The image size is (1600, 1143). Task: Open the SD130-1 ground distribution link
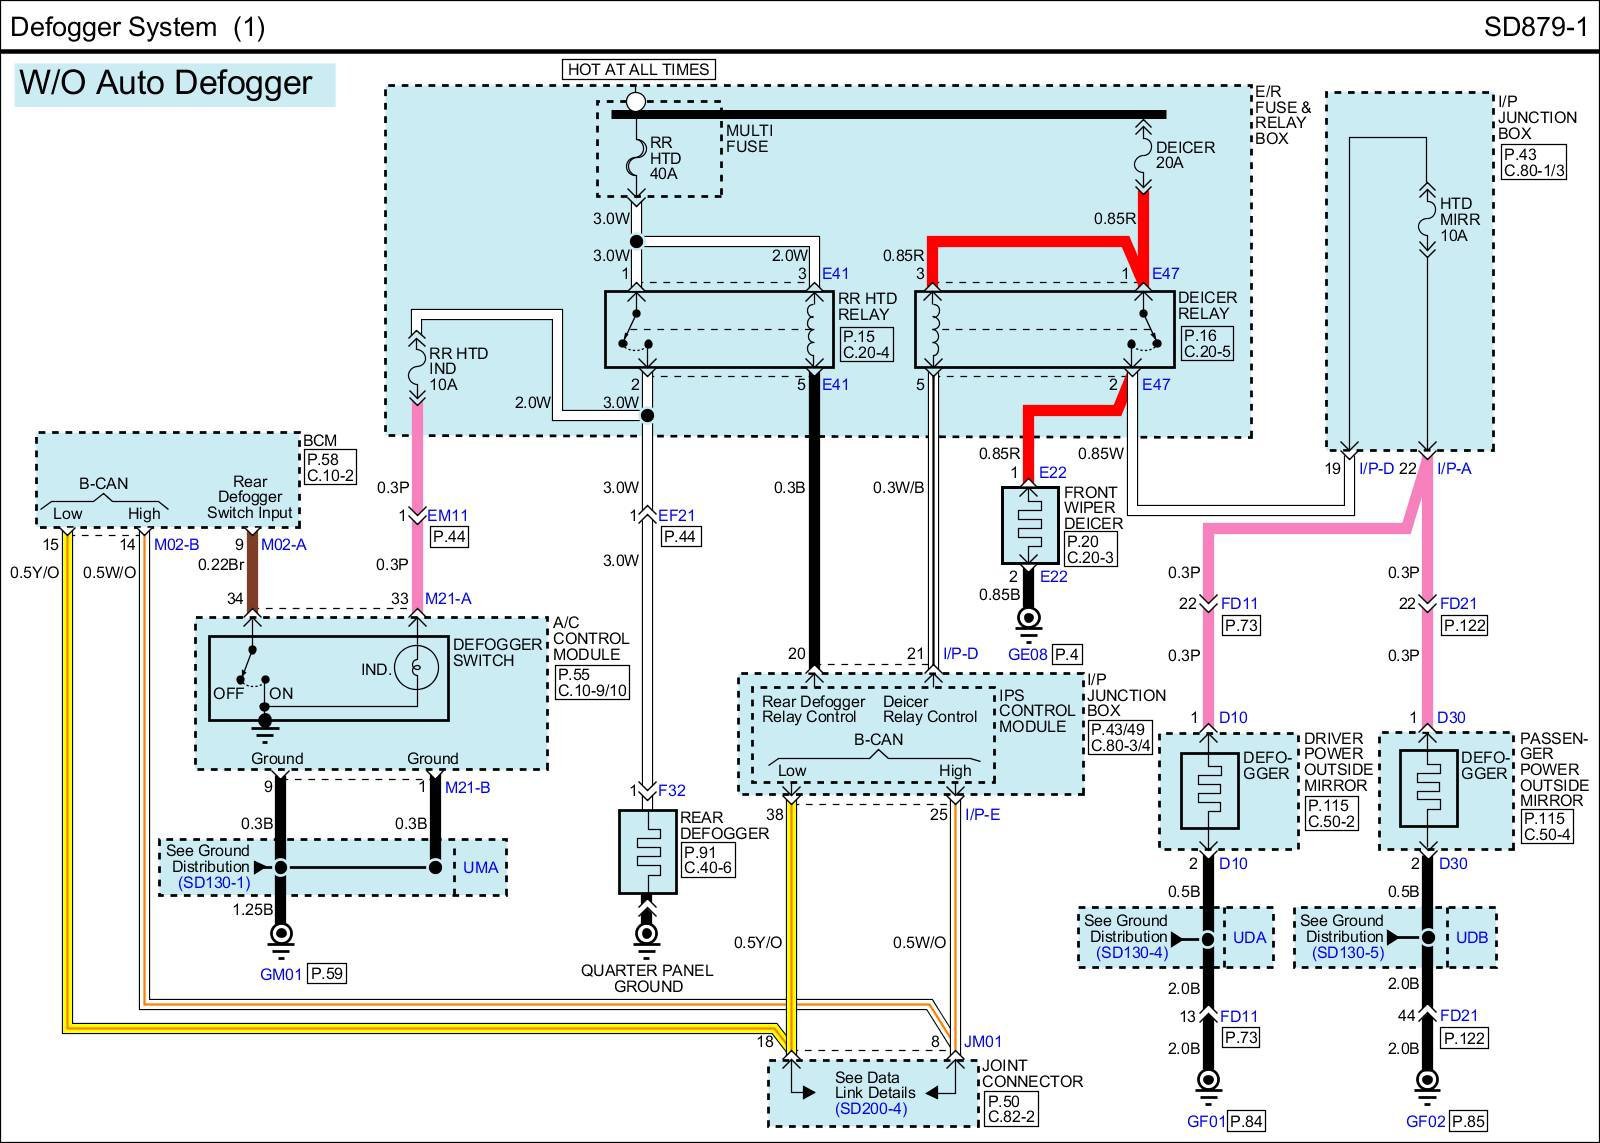tap(214, 883)
